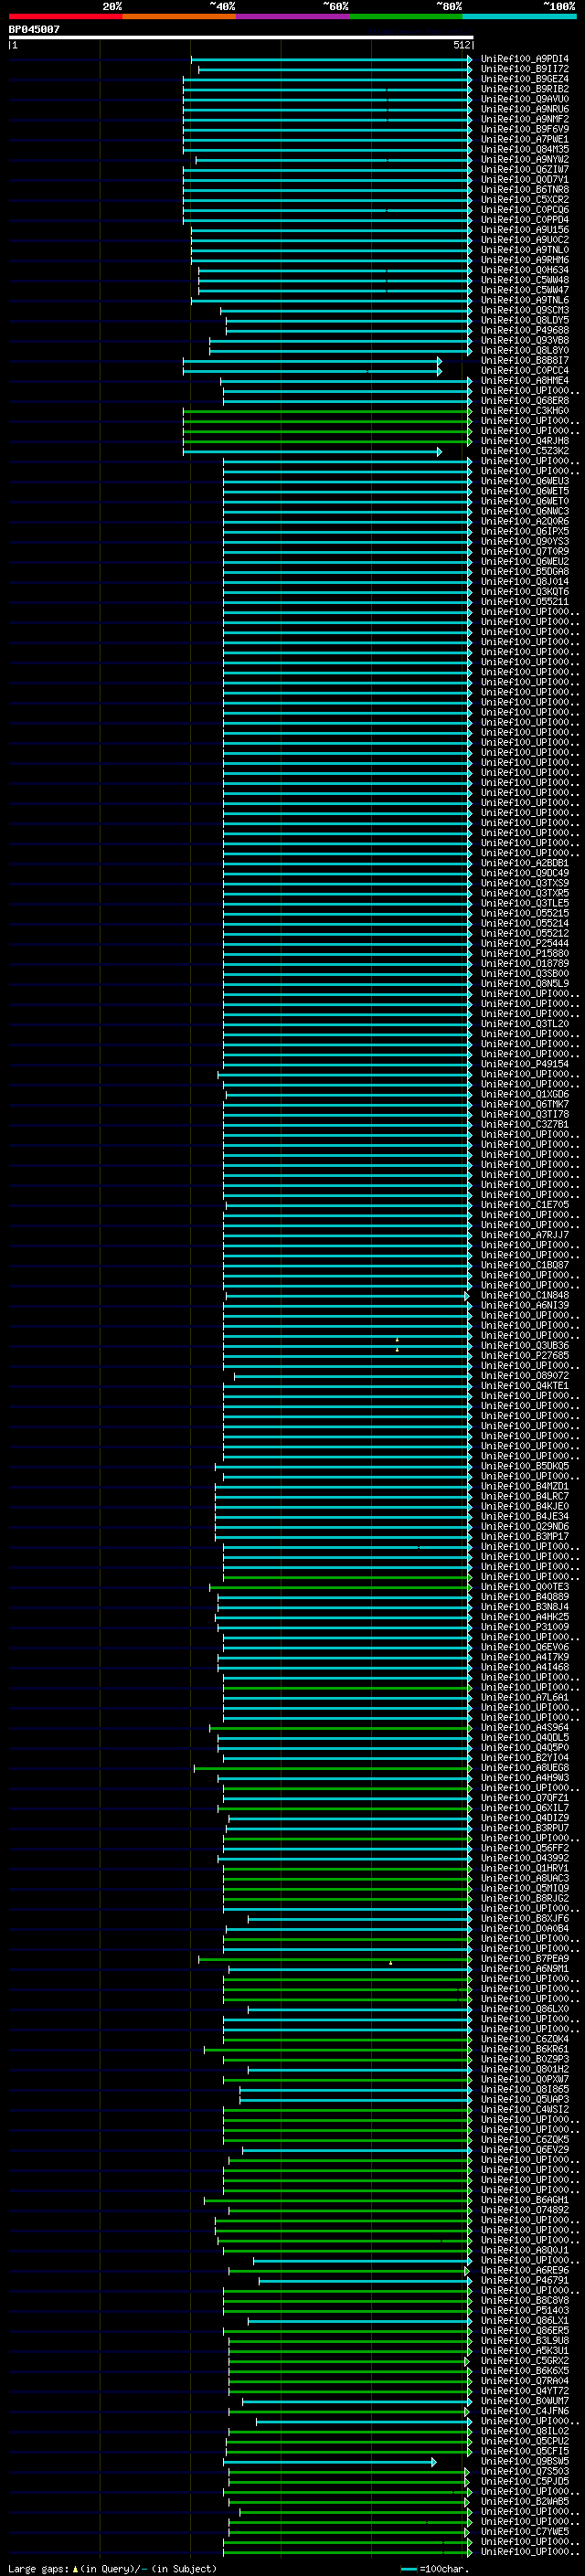This screenshot has height=2576, width=585.
Task: Select the UniRef100_Q6ZIW7 entry
Action: click(525, 170)
